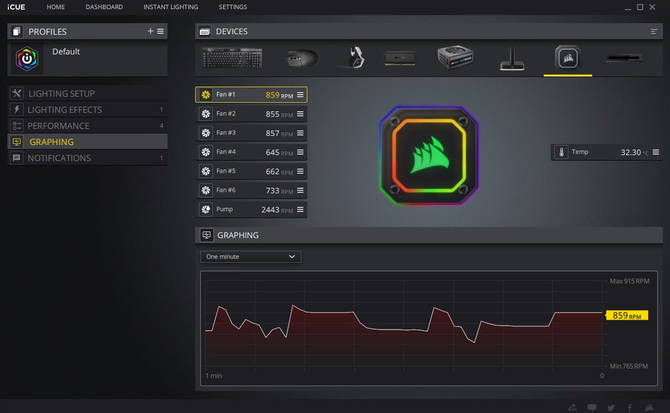Select the headset stand device icon
This screenshot has height=413, width=670.
[x=512, y=59]
